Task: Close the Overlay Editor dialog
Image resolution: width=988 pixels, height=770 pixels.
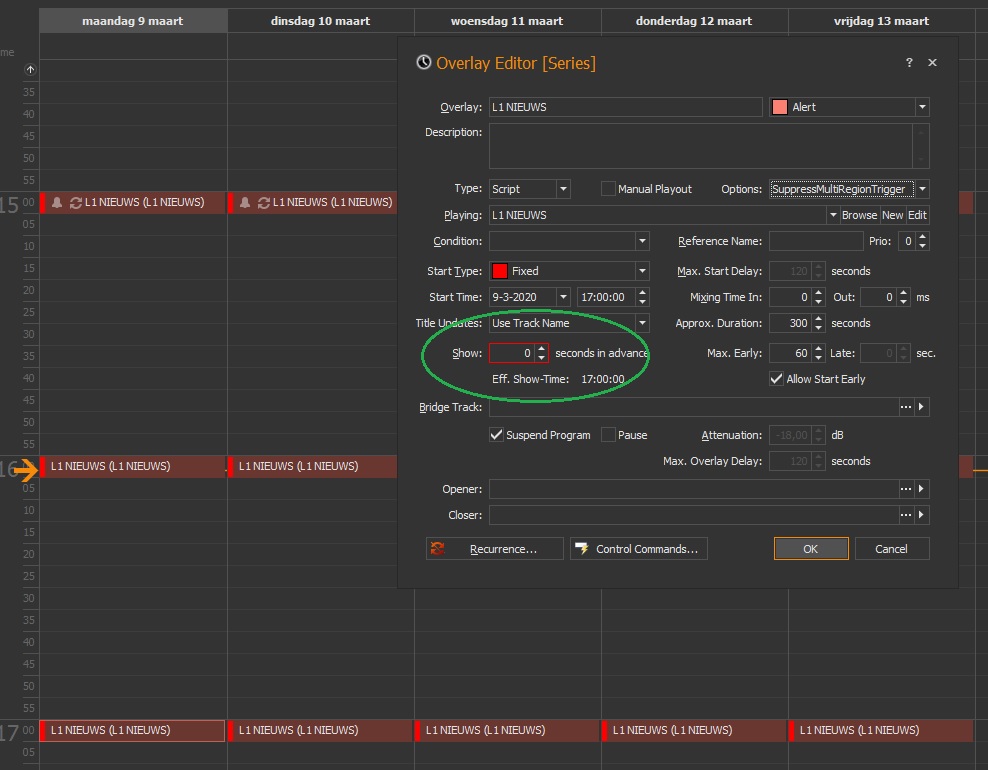Action: pyautogui.click(x=933, y=62)
